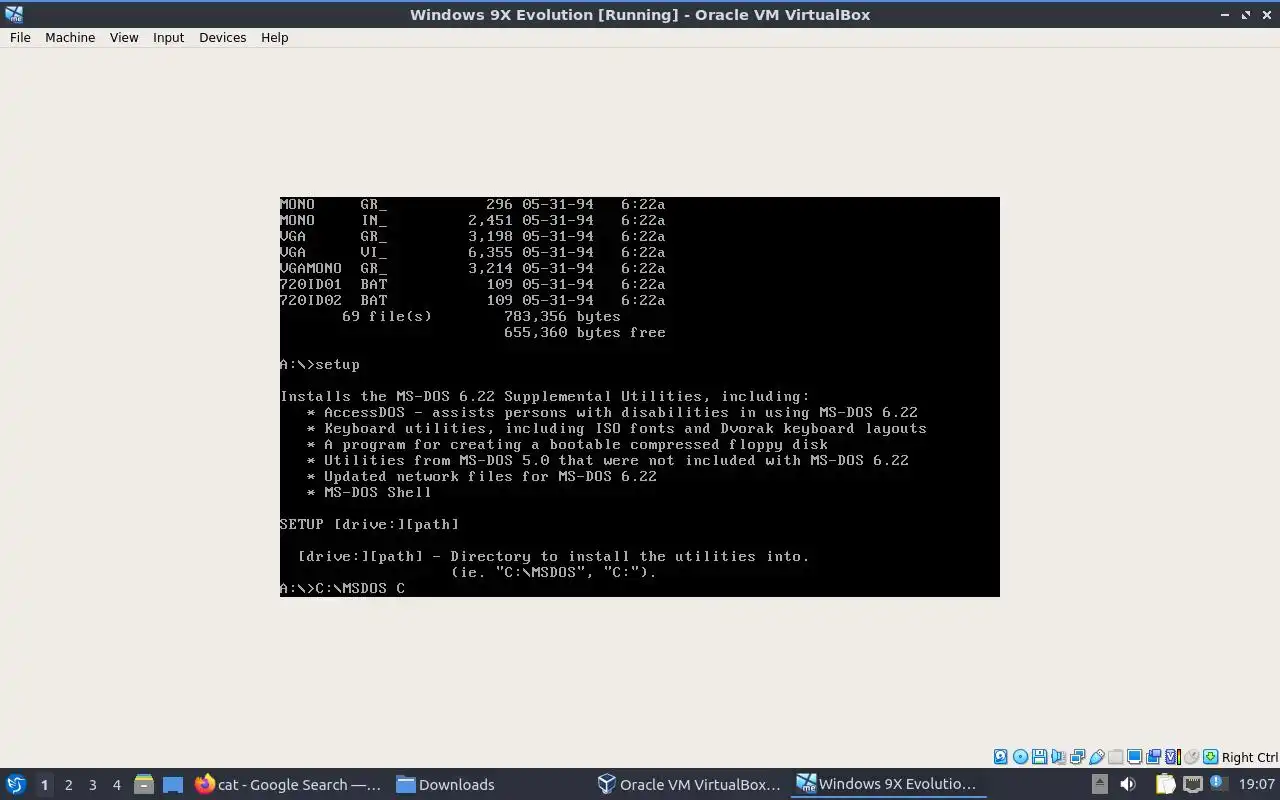1280x800 pixels.
Task: Click the 720ID02 BAT file row
Action: coord(473,300)
